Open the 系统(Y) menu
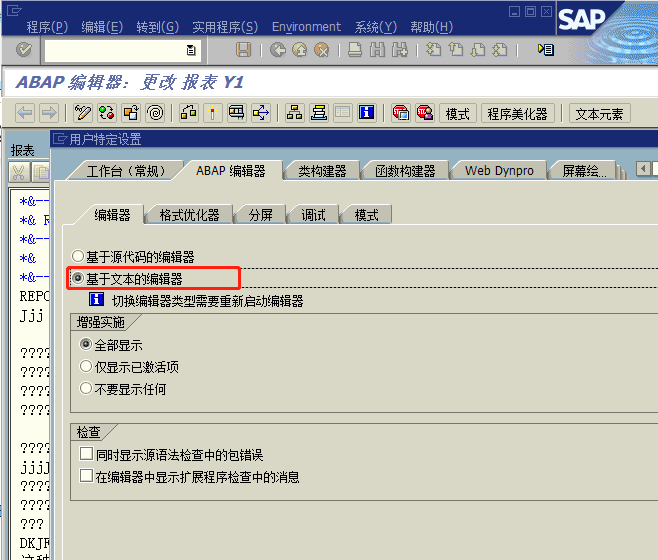658x560 pixels. [x=376, y=27]
